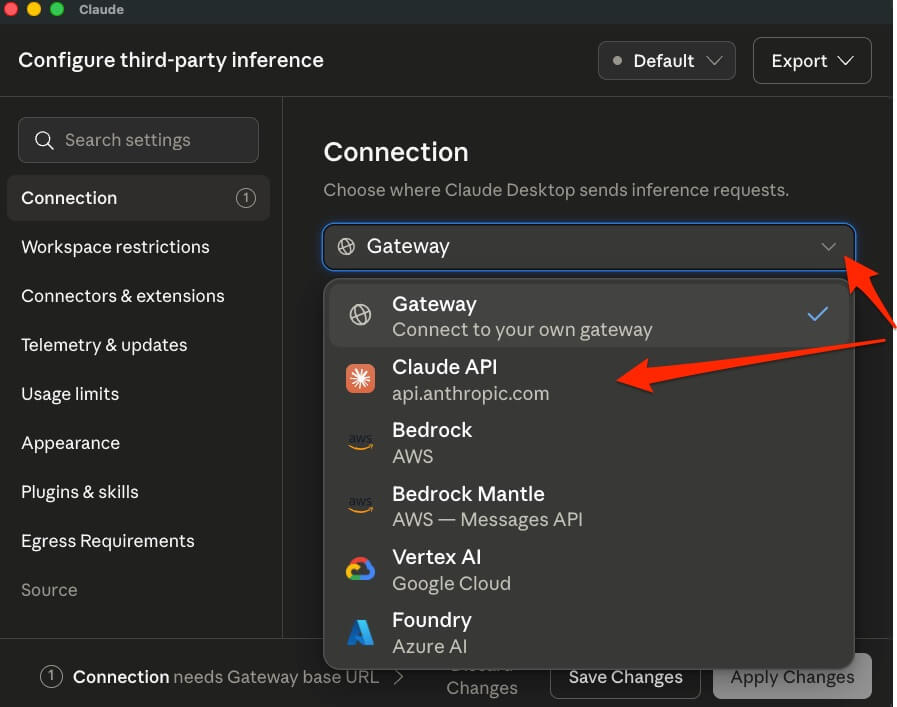Viewport: 897px width, 707px height.
Task: Choose Bedrock AWS option
Action: pos(589,443)
